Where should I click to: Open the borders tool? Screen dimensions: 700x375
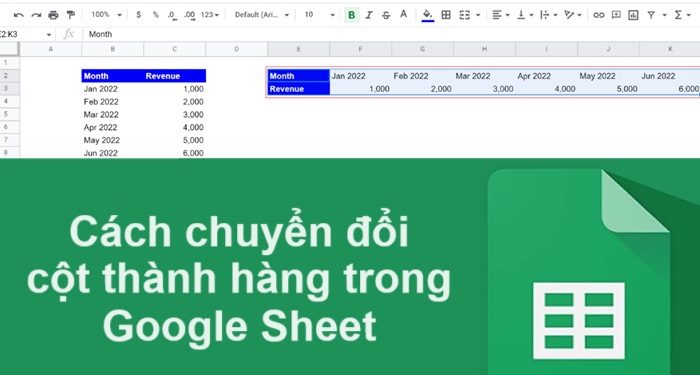446,15
